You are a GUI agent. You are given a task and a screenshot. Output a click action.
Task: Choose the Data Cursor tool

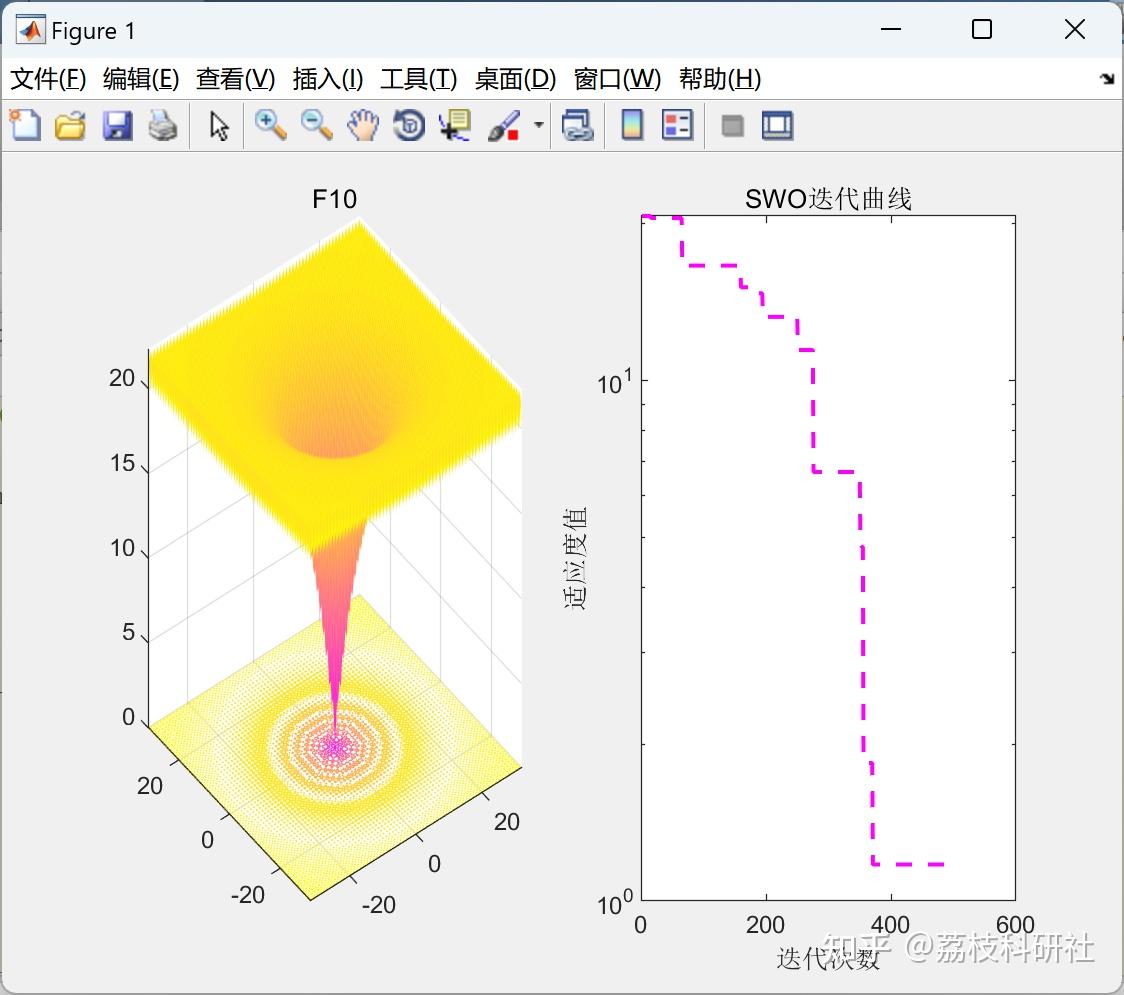pos(455,125)
